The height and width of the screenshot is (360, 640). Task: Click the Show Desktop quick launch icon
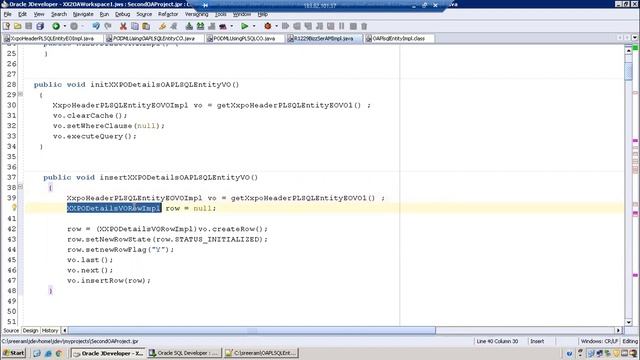point(37,353)
